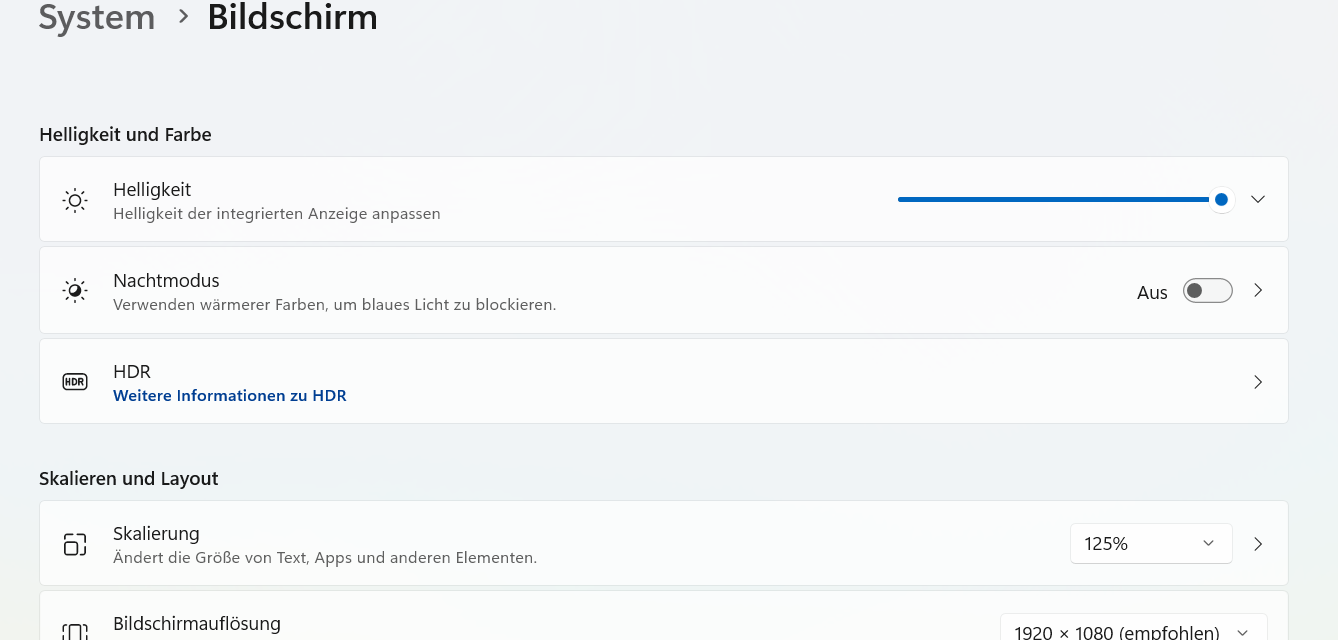
Task: Click the middle of the brightness slider track
Action: pyautogui.click(x=1059, y=200)
